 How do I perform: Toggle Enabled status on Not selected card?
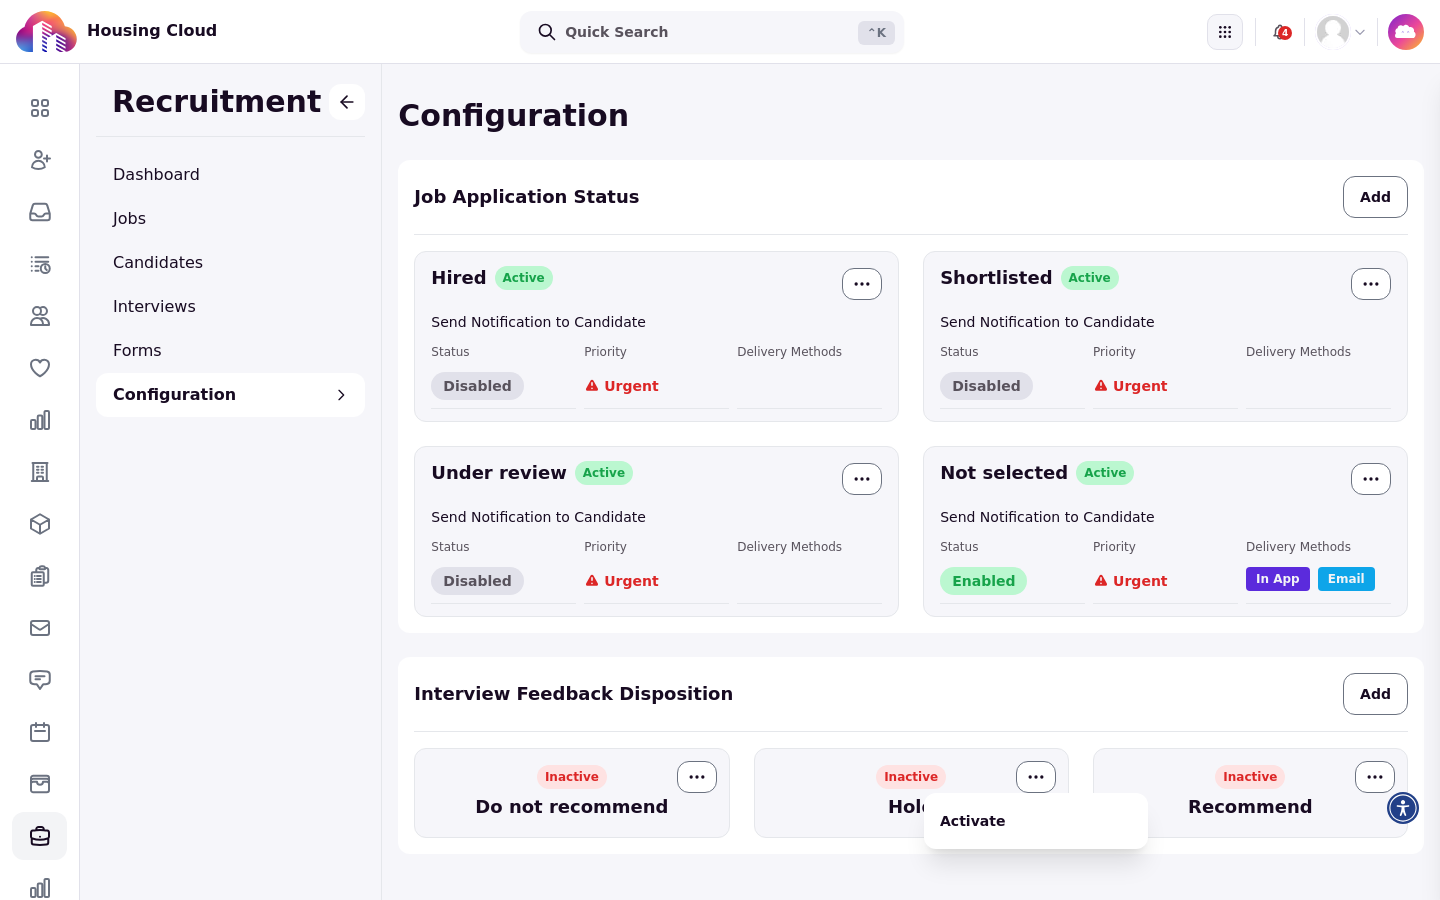click(983, 581)
